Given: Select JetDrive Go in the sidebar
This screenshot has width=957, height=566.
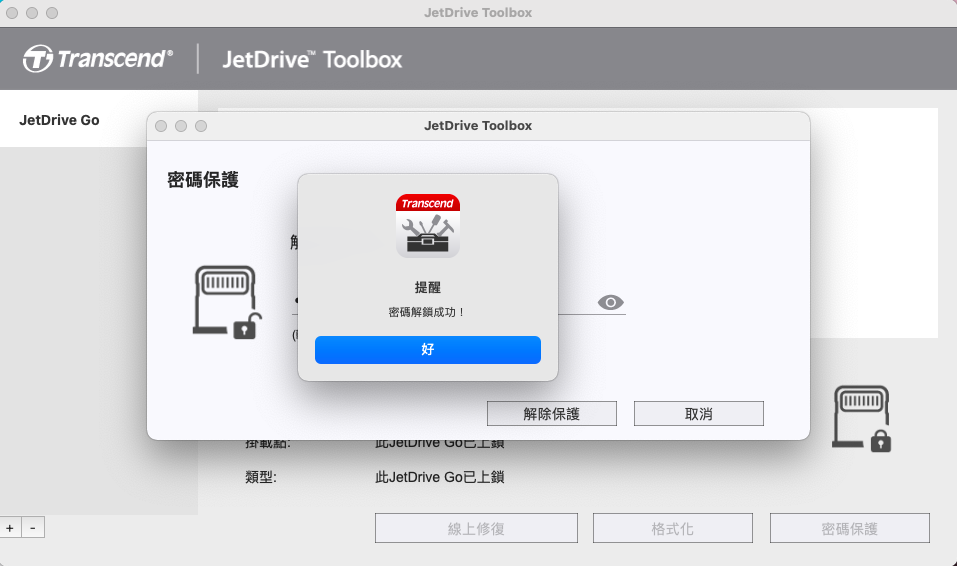Looking at the screenshot, I should click(x=59, y=120).
